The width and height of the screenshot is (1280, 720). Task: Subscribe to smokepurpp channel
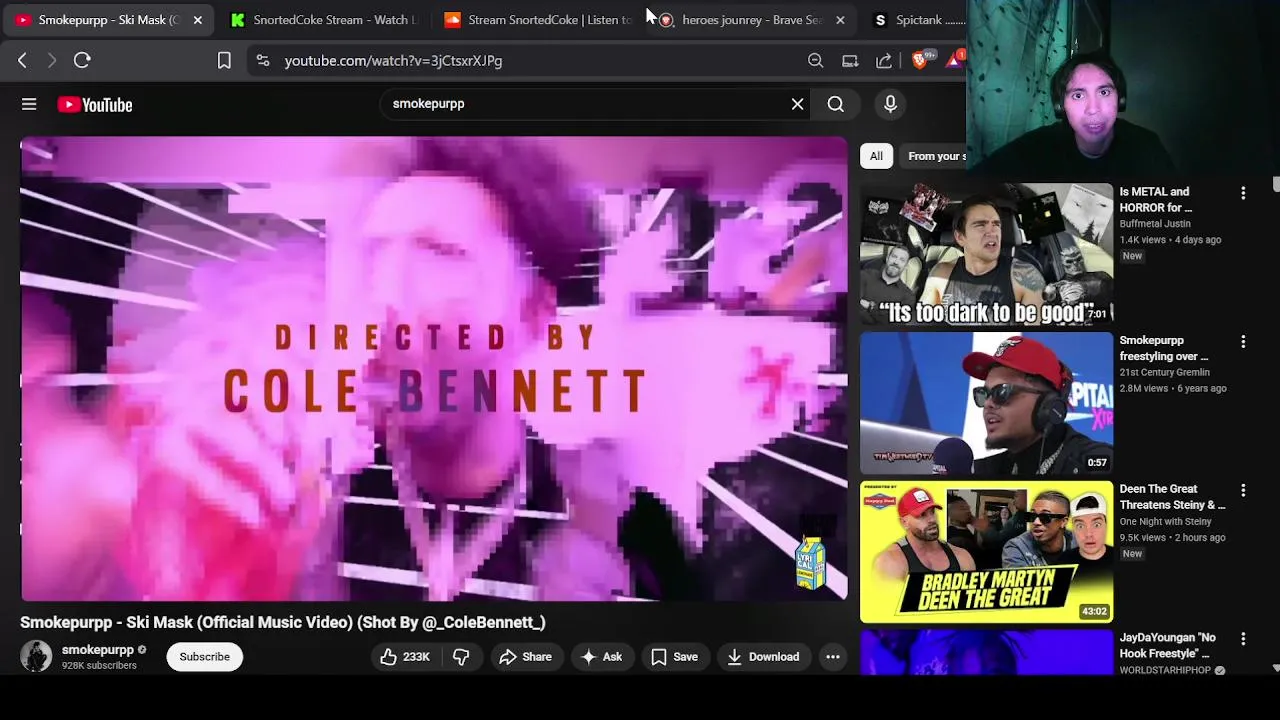[205, 657]
